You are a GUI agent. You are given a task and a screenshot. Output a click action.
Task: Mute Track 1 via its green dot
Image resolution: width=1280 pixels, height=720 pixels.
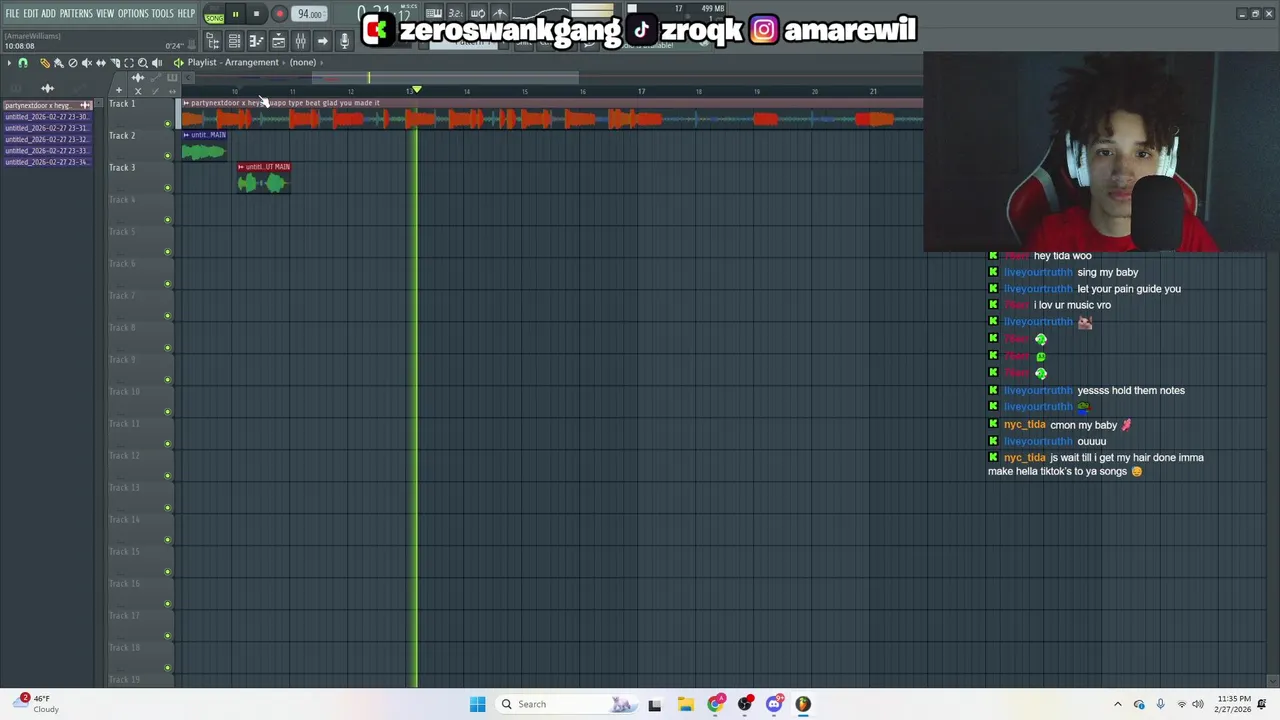coord(168,124)
